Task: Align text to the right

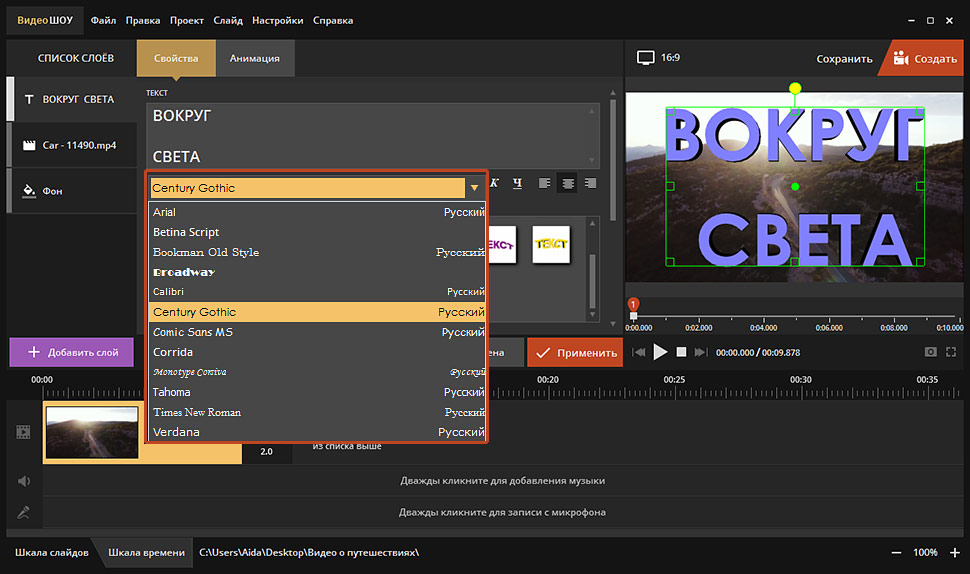Action: (590, 183)
